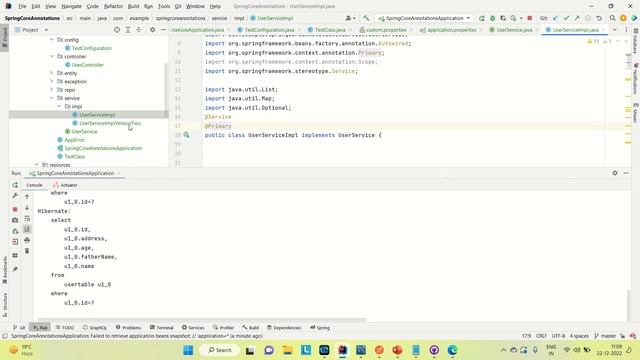Open the Dependencies tool window
640x360 pixels.
(284, 327)
